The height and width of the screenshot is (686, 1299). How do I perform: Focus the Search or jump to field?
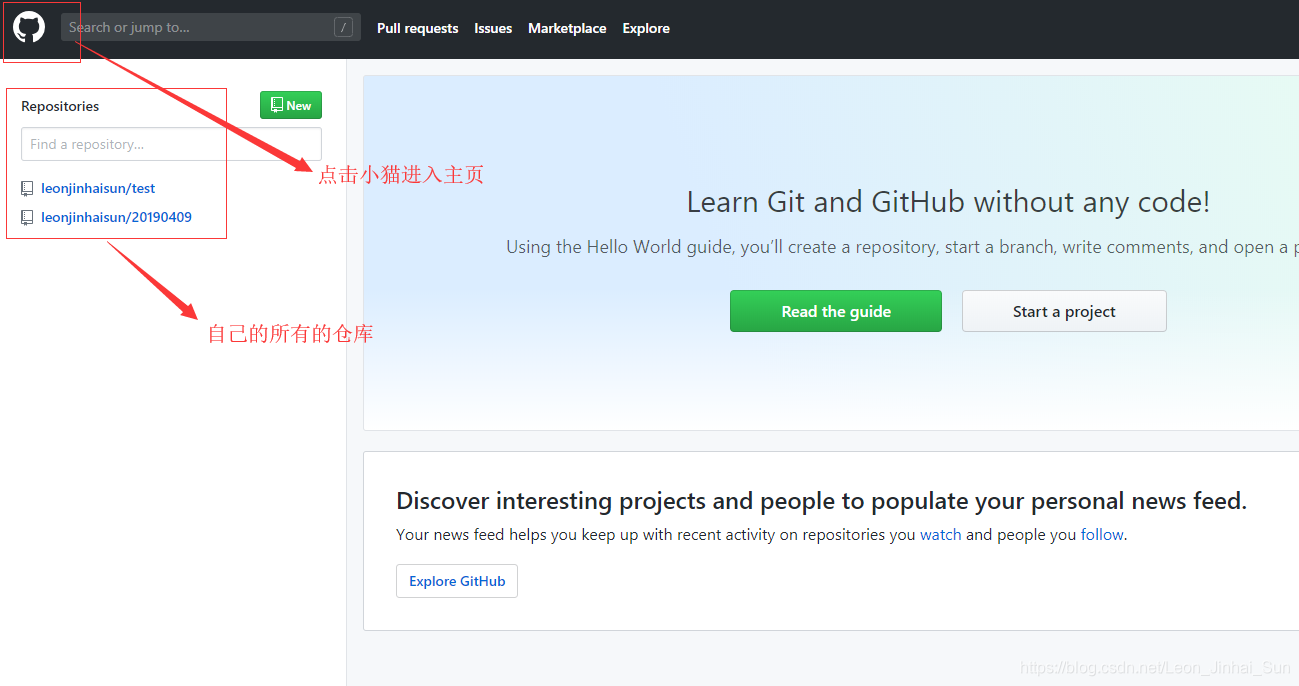pos(210,27)
